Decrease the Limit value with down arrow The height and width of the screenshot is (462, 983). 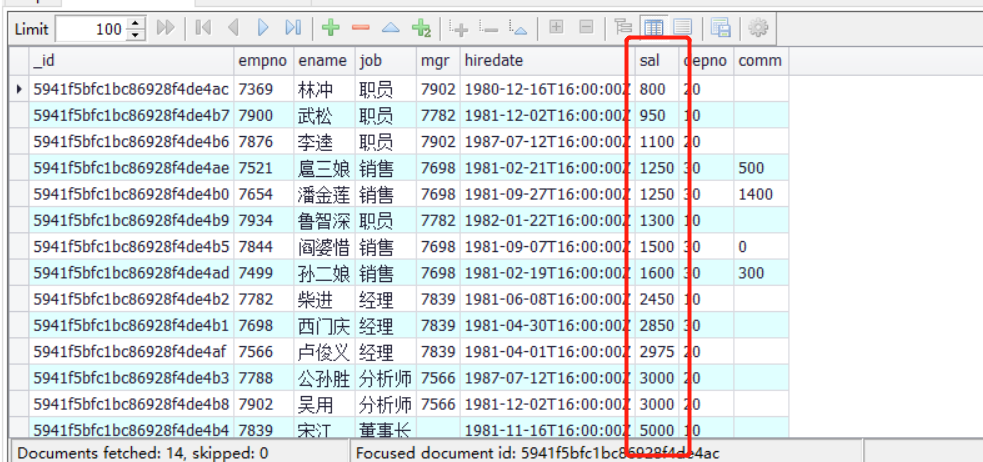(x=135, y=34)
